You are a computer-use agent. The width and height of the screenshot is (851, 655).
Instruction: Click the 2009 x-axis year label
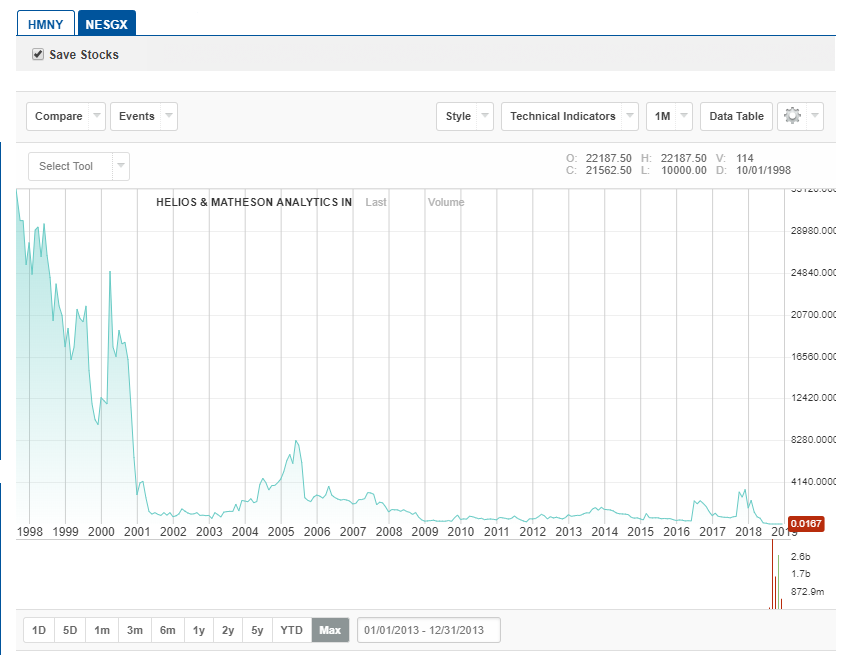coord(425,532)
